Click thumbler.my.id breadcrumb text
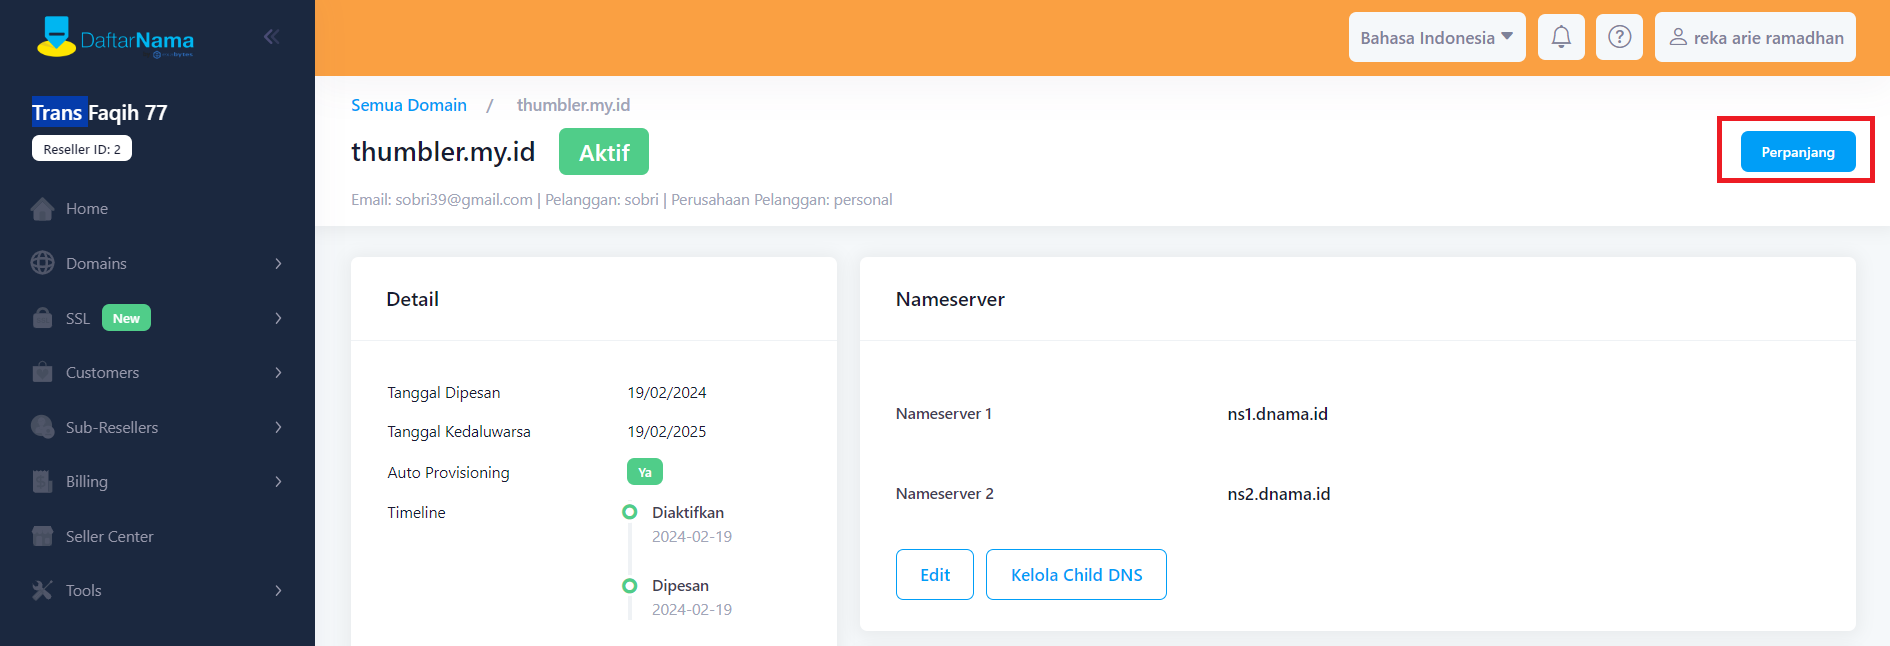Viewport: 1890px width, 646px height. 573,105
